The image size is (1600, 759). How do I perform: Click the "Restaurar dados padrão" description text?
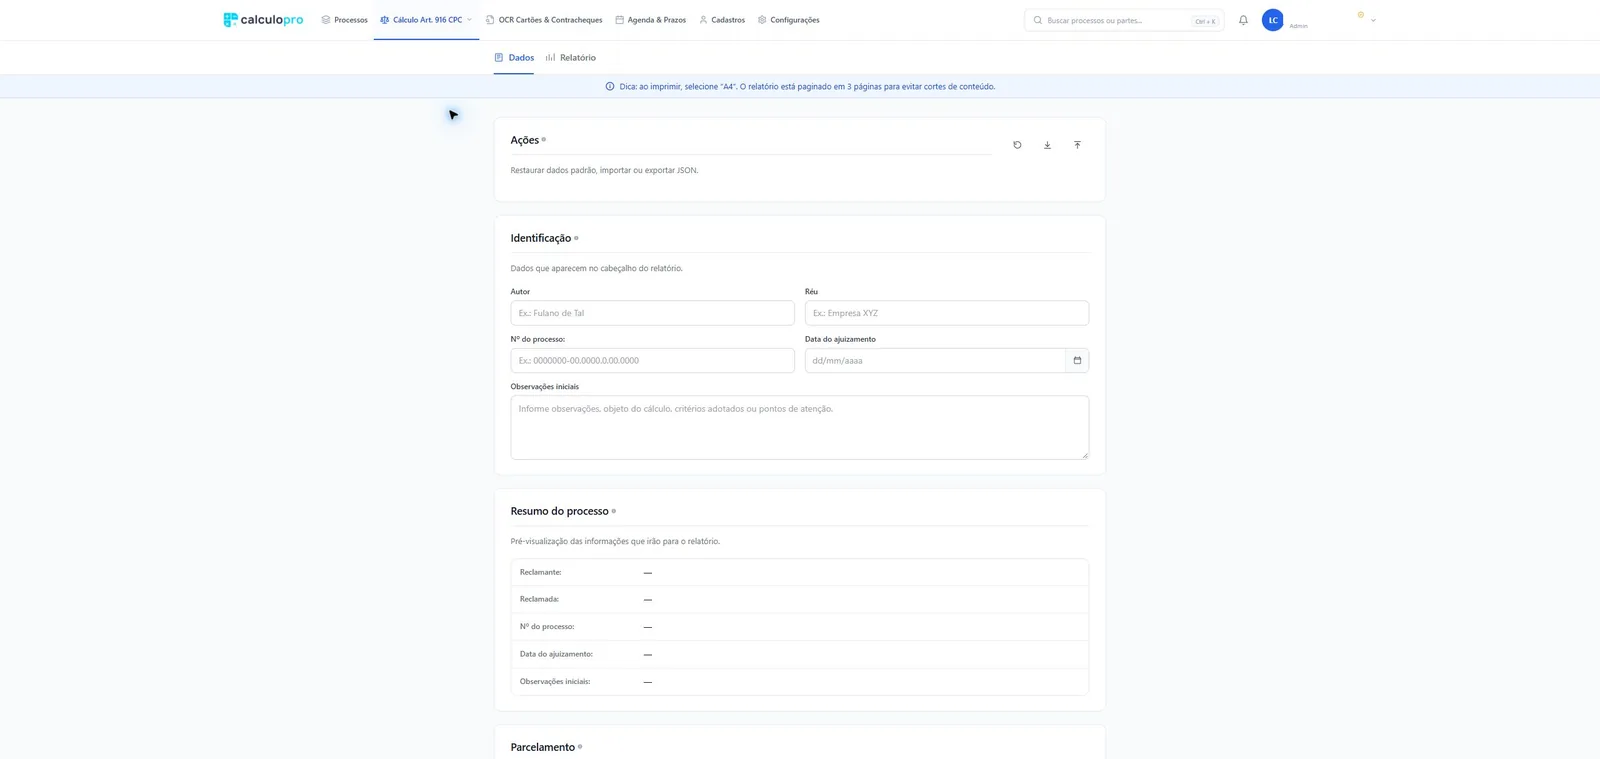604,171
